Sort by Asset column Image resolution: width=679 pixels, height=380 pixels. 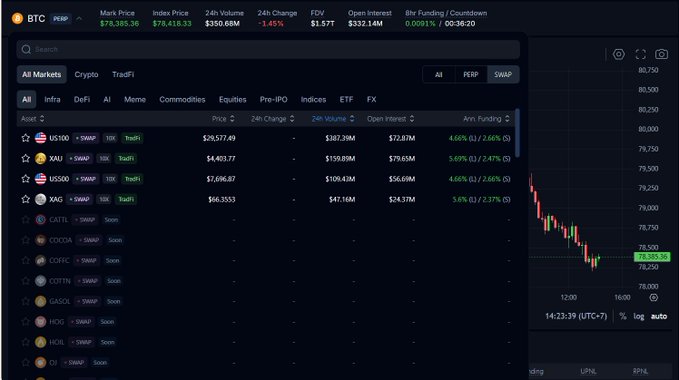32,119
